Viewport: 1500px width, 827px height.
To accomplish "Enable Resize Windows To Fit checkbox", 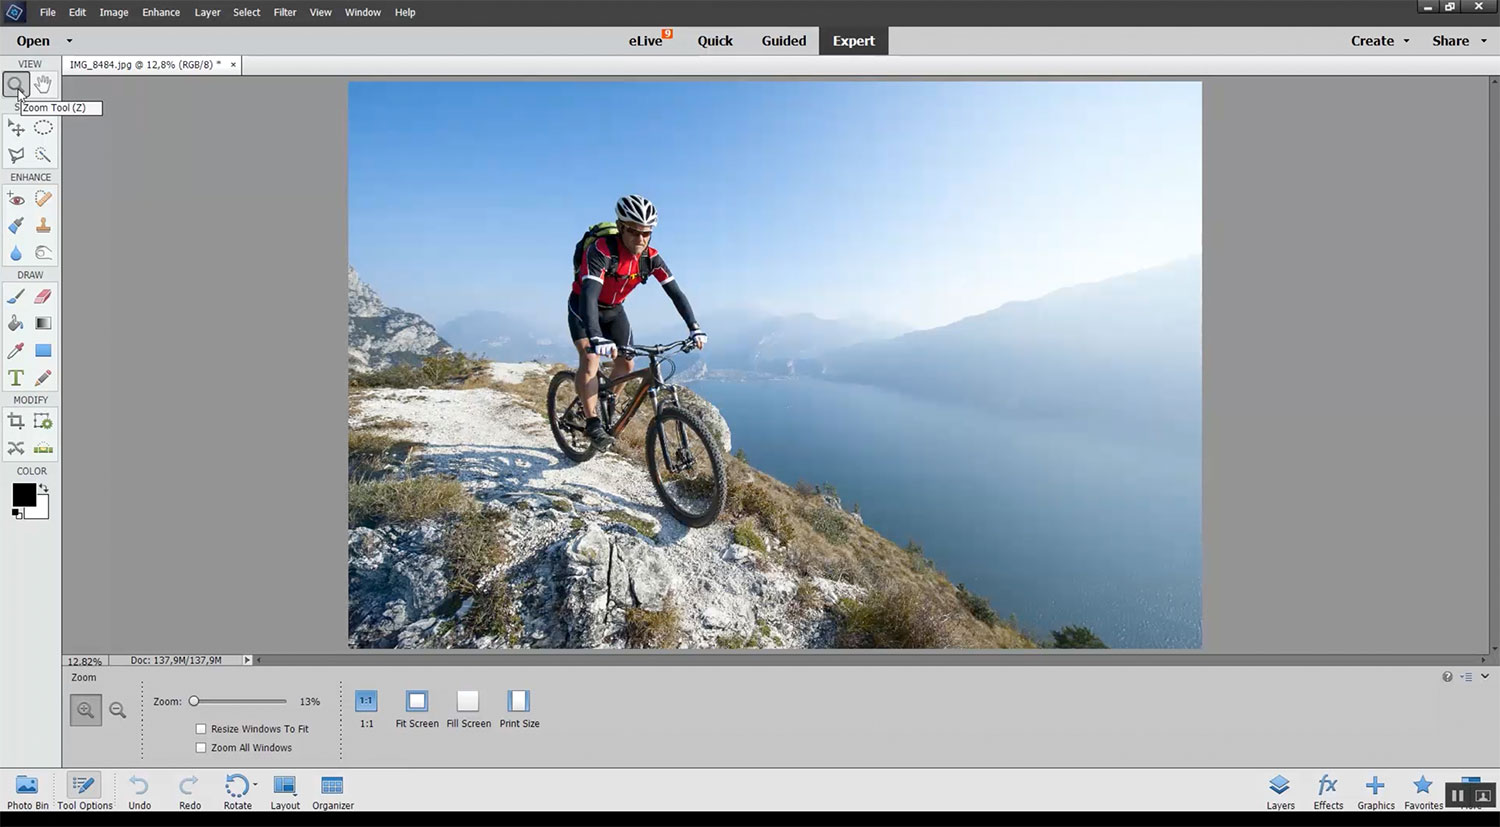I will click(x=201, y=729).
